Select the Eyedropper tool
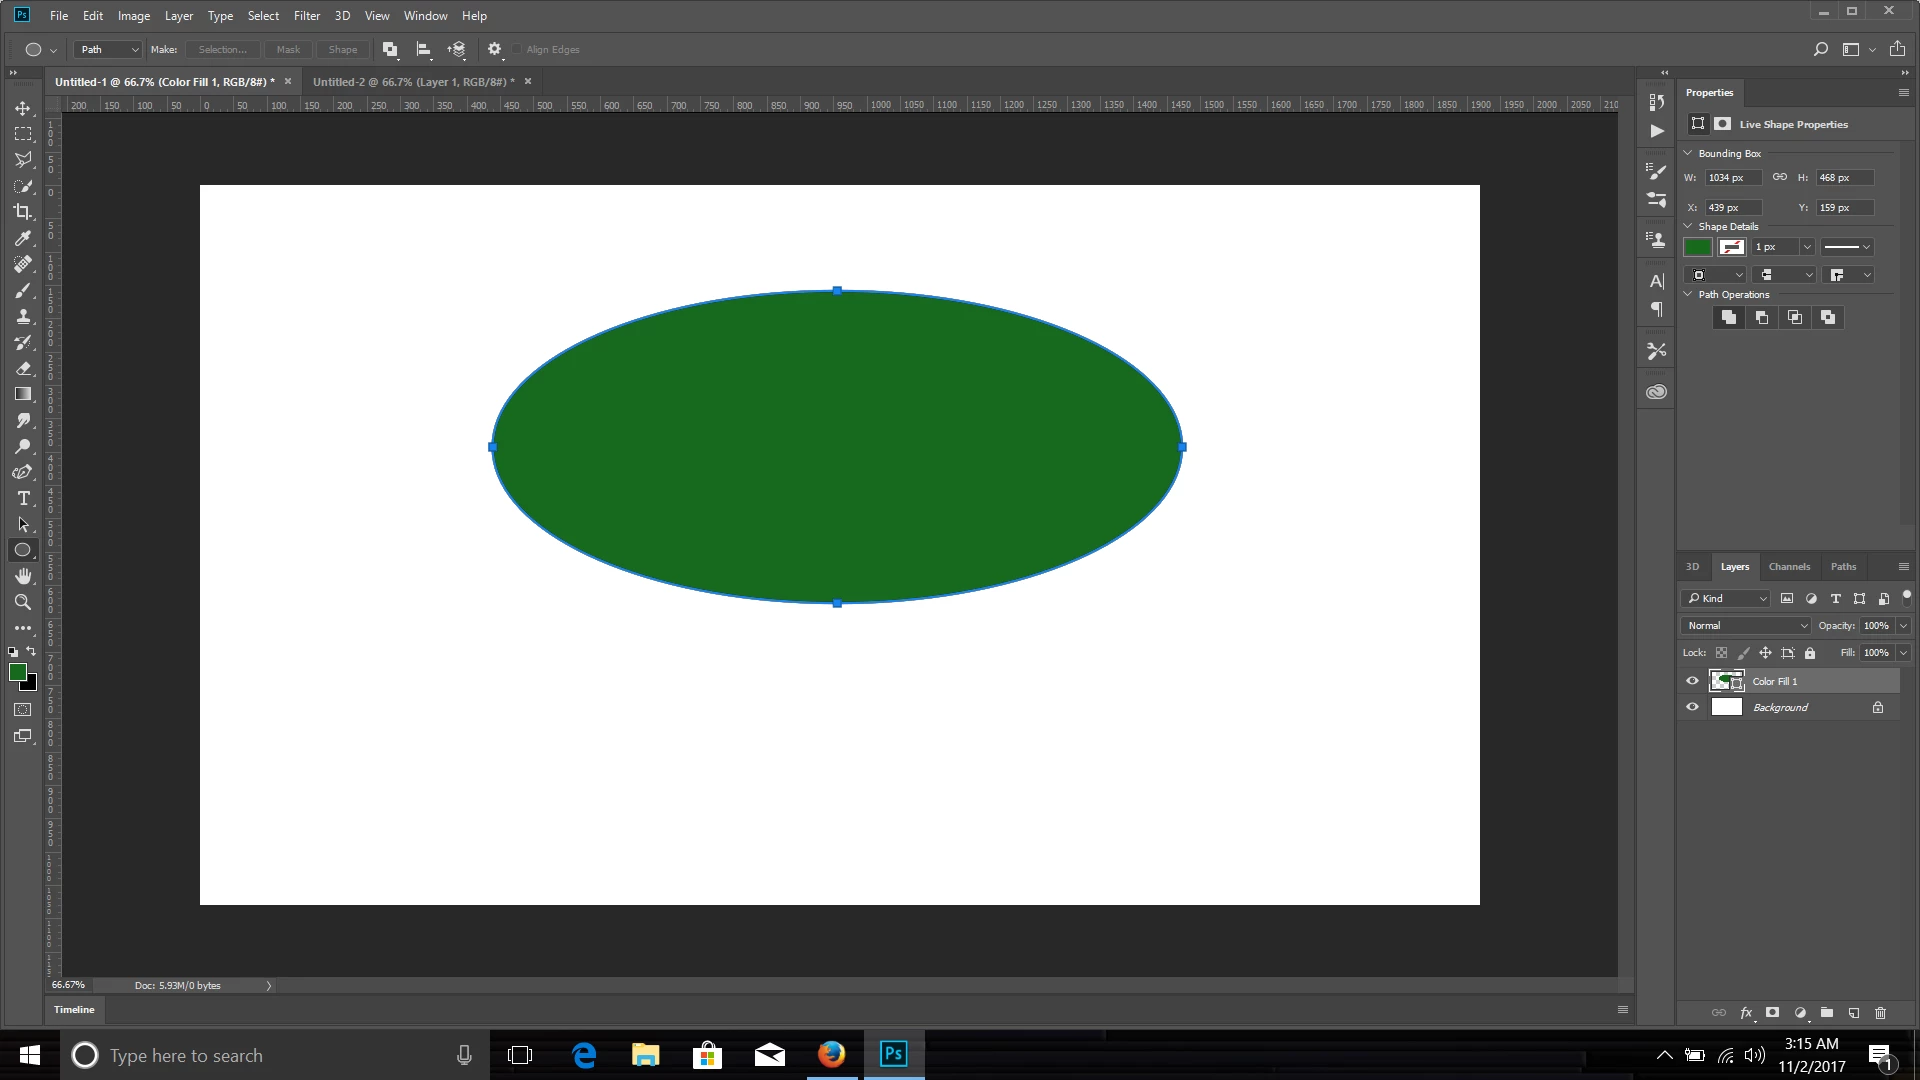The width and height of the screenshot is (1920, 1080). tap(23, 238)
